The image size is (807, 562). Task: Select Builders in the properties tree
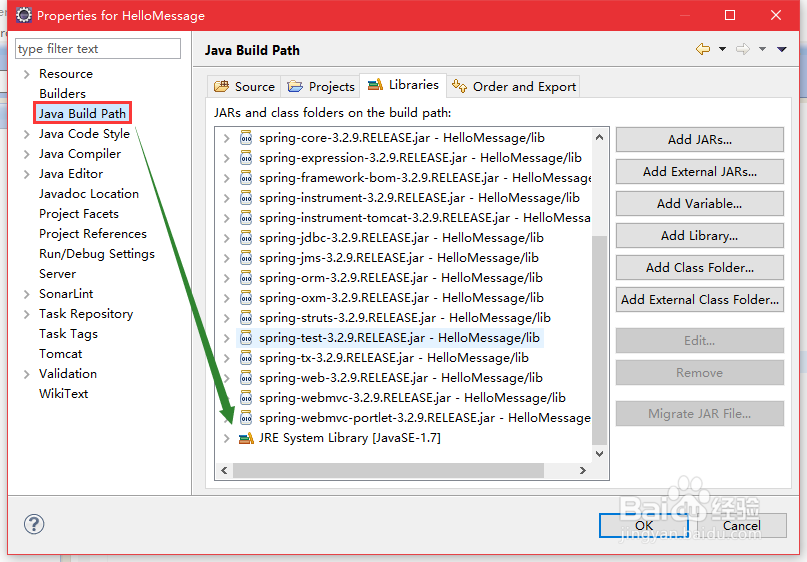62,94
